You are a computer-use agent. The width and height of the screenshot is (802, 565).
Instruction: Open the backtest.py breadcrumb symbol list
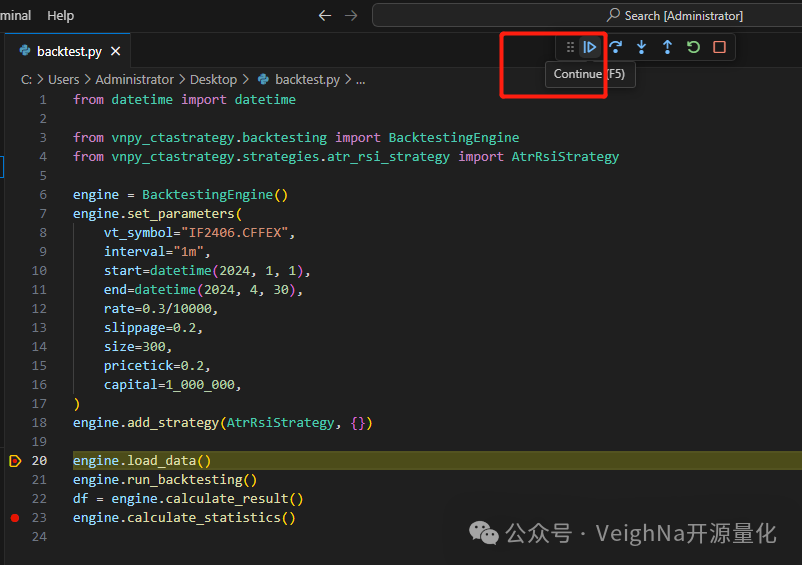click(307, 79)
